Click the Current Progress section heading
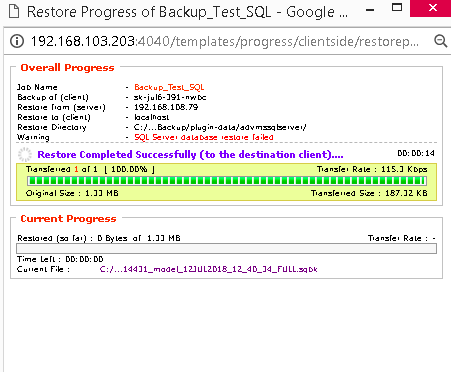451x372 pixels. (x=68, y=219)
